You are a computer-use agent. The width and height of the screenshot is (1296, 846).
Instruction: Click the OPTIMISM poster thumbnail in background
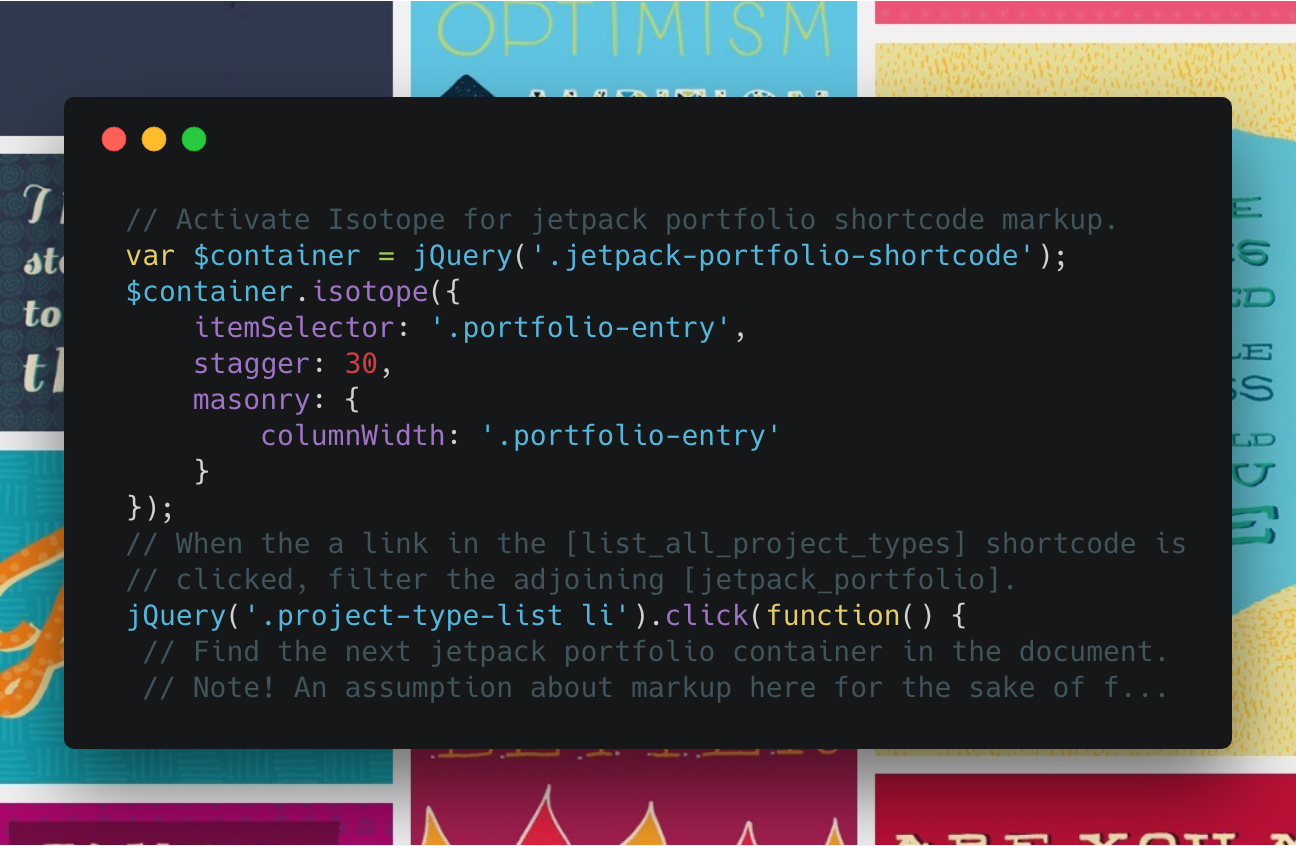pyautogui.click(x=634, y=48)
